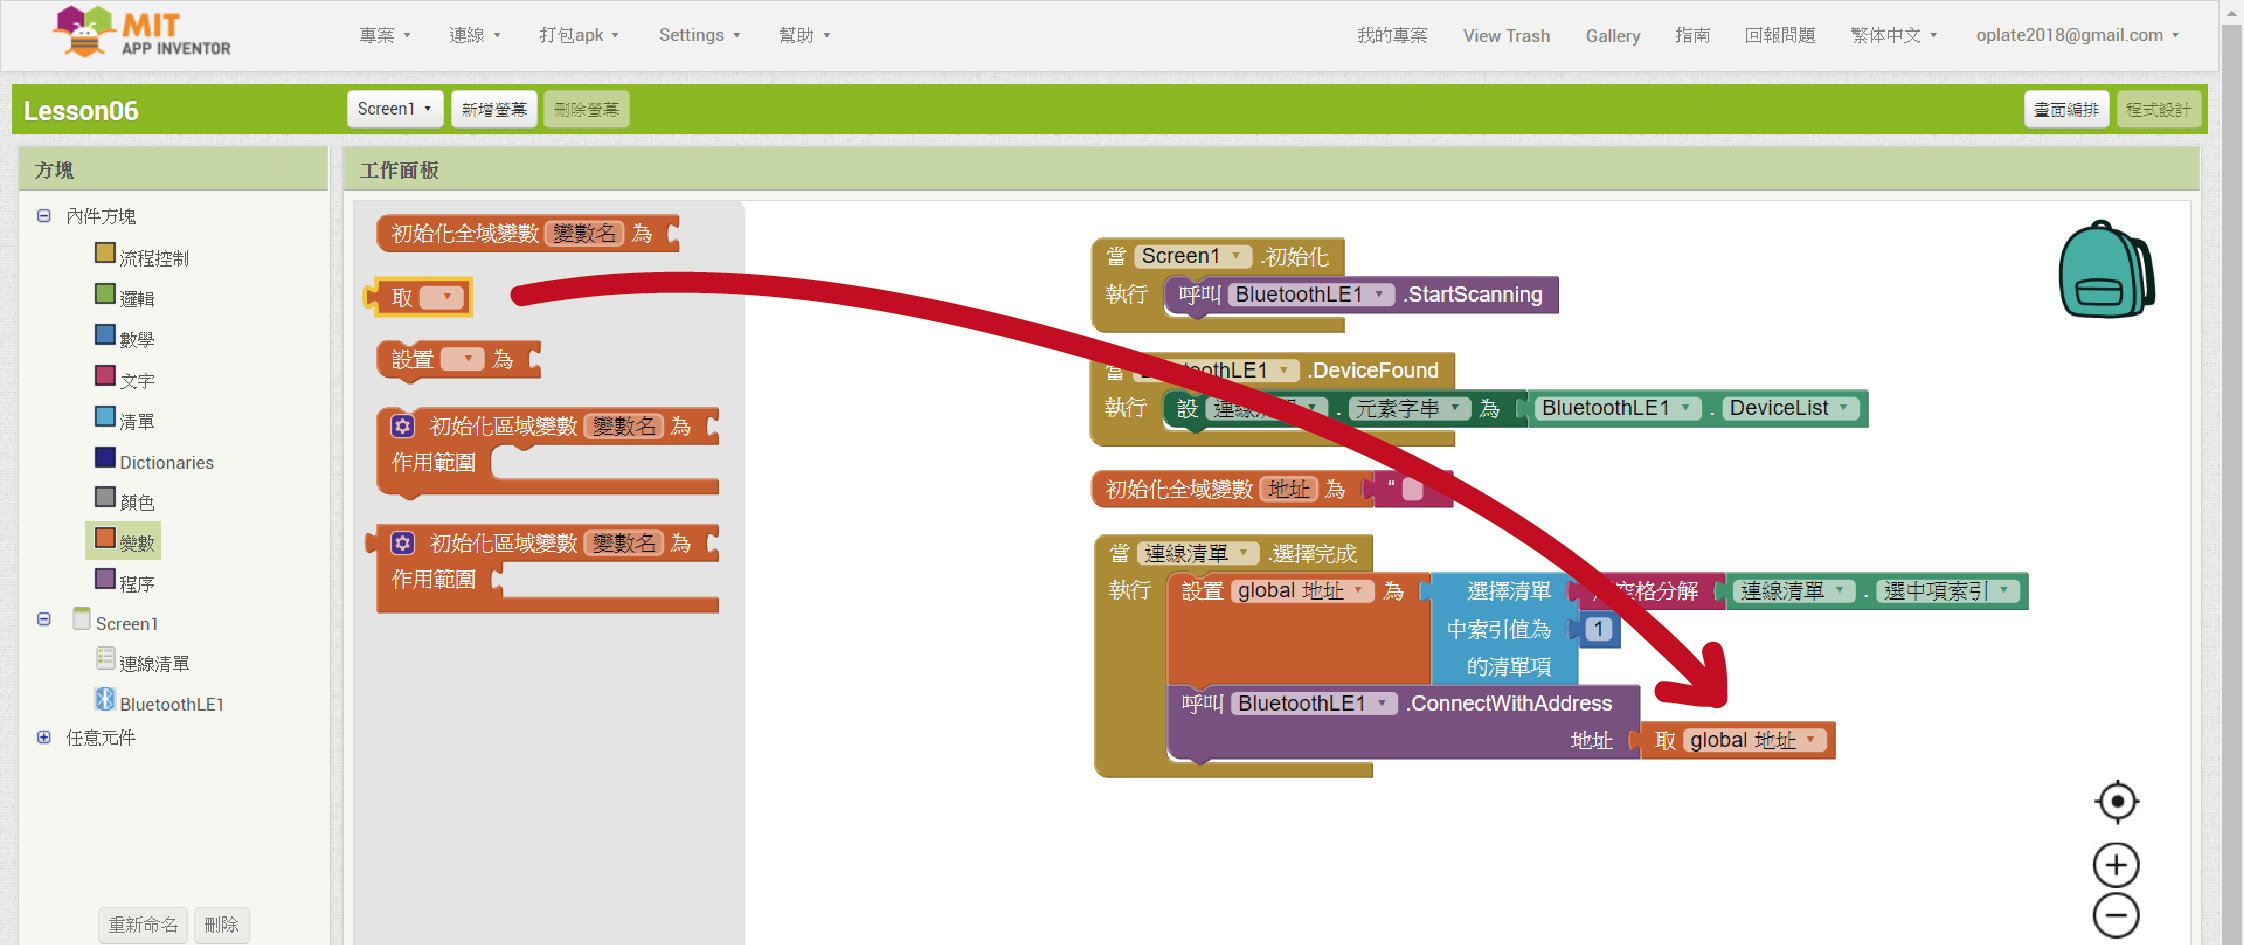Image resolution: width=2244 pixels, height=945 pixels.
Task: Expand the 任意元件 tree section
Action: [x=44, y=738]
